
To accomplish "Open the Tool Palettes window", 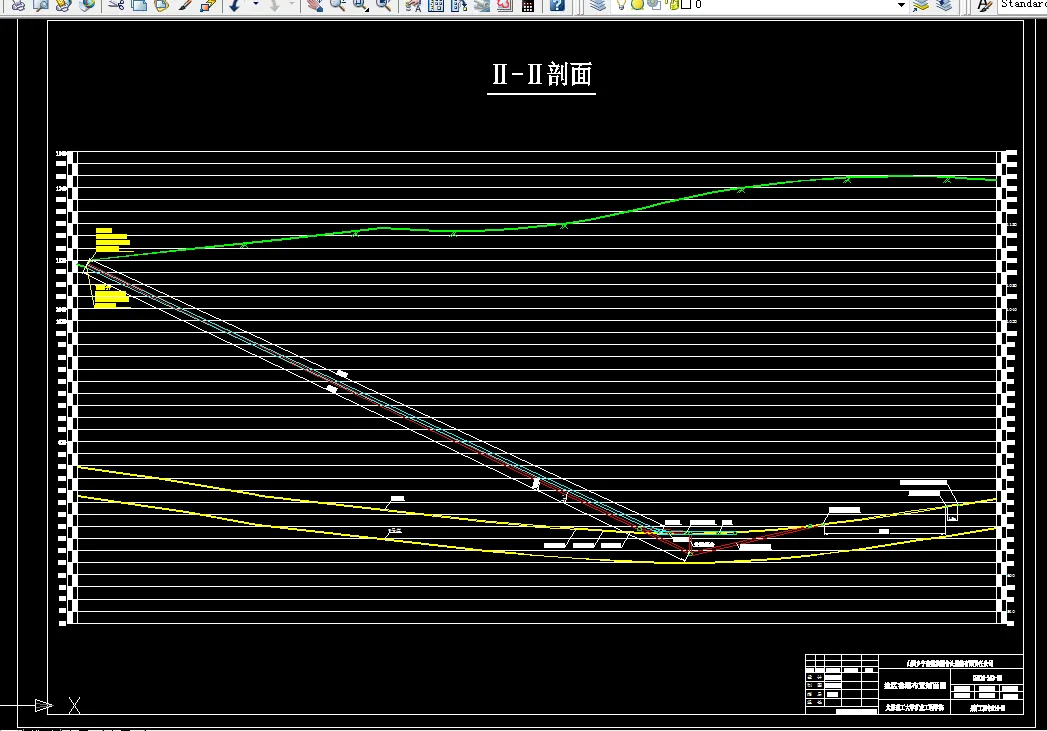I will coord(459,5).
